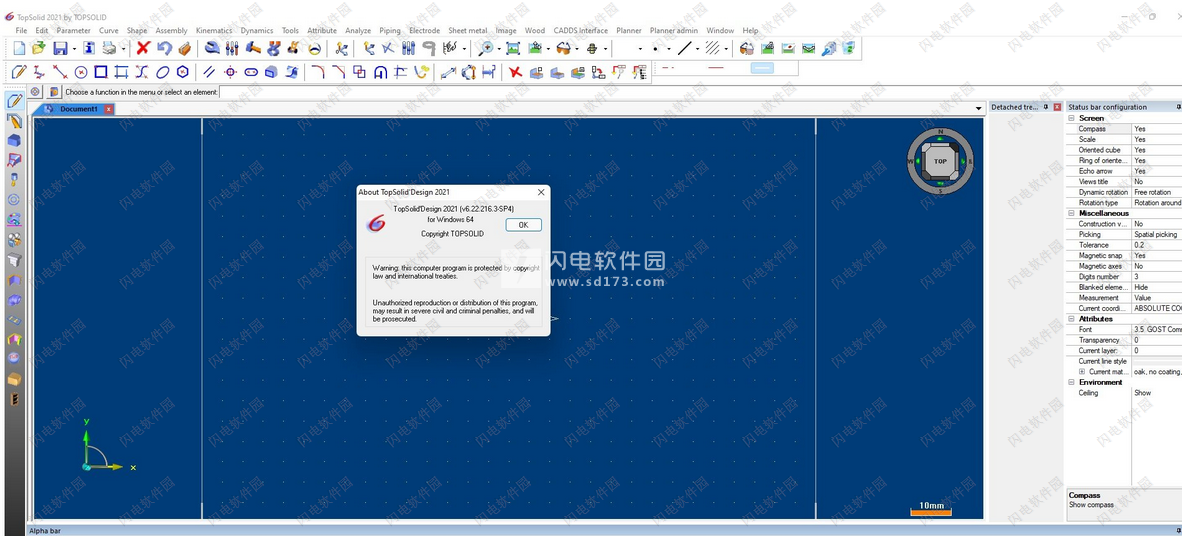Close the Detached tree panel

tap(1057, 107)
